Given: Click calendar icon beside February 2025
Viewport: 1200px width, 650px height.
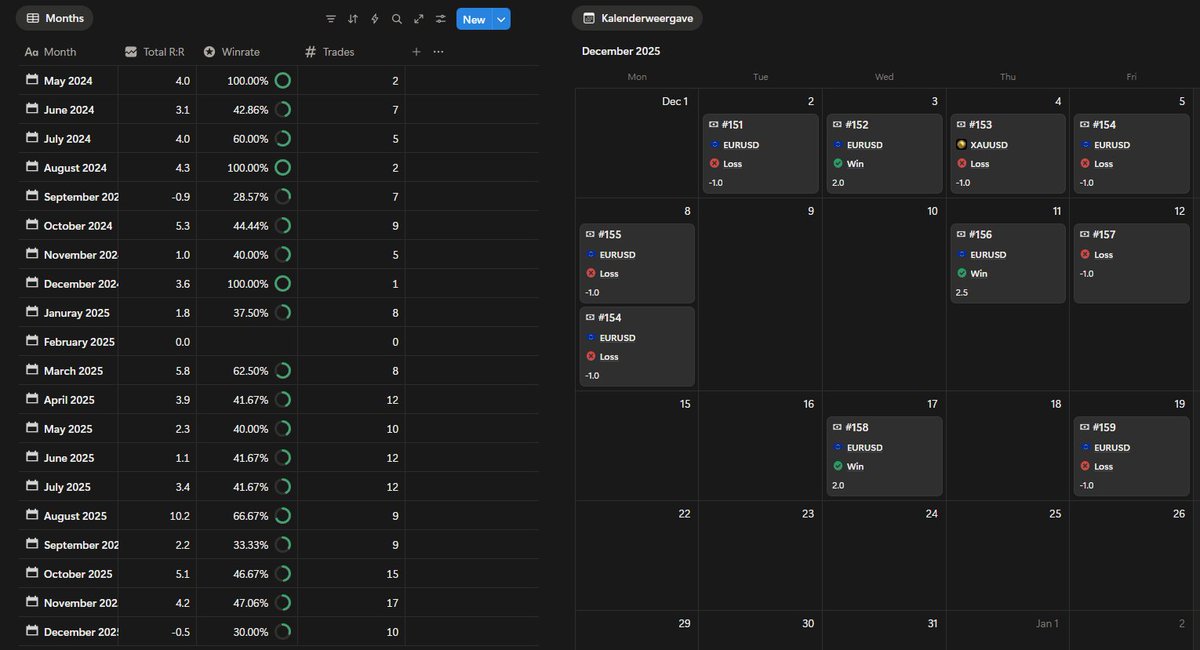Looking at the screenshot, I should [x=32, y=341].
